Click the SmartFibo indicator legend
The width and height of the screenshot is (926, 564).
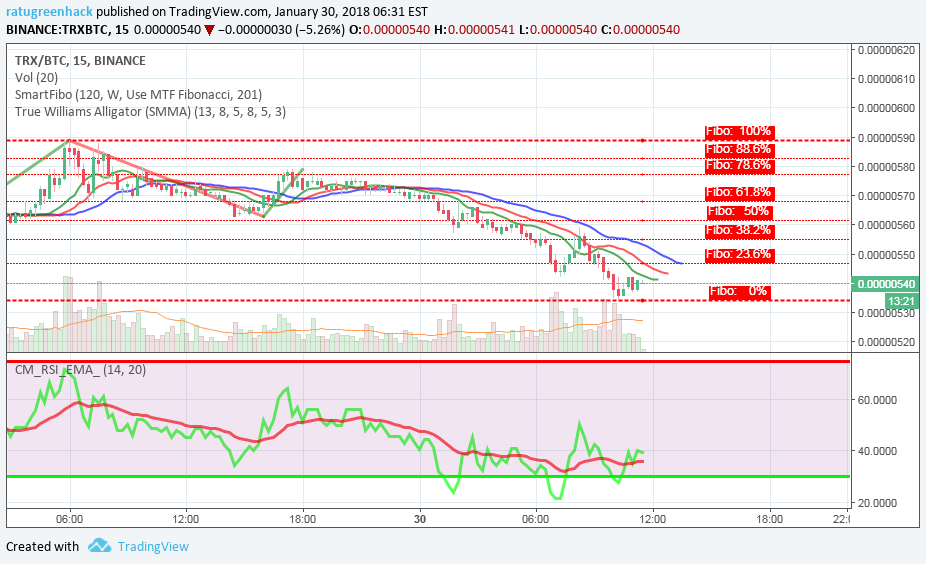[138, 94]
